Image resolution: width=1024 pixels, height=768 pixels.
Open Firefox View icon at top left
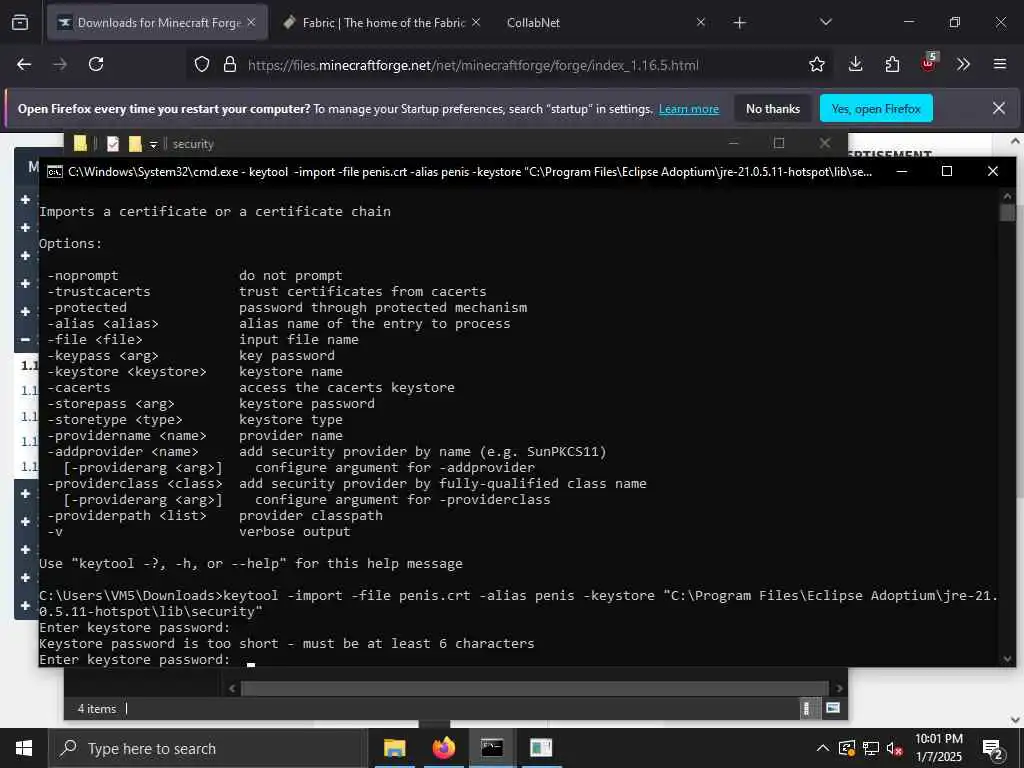click(20, 22)
